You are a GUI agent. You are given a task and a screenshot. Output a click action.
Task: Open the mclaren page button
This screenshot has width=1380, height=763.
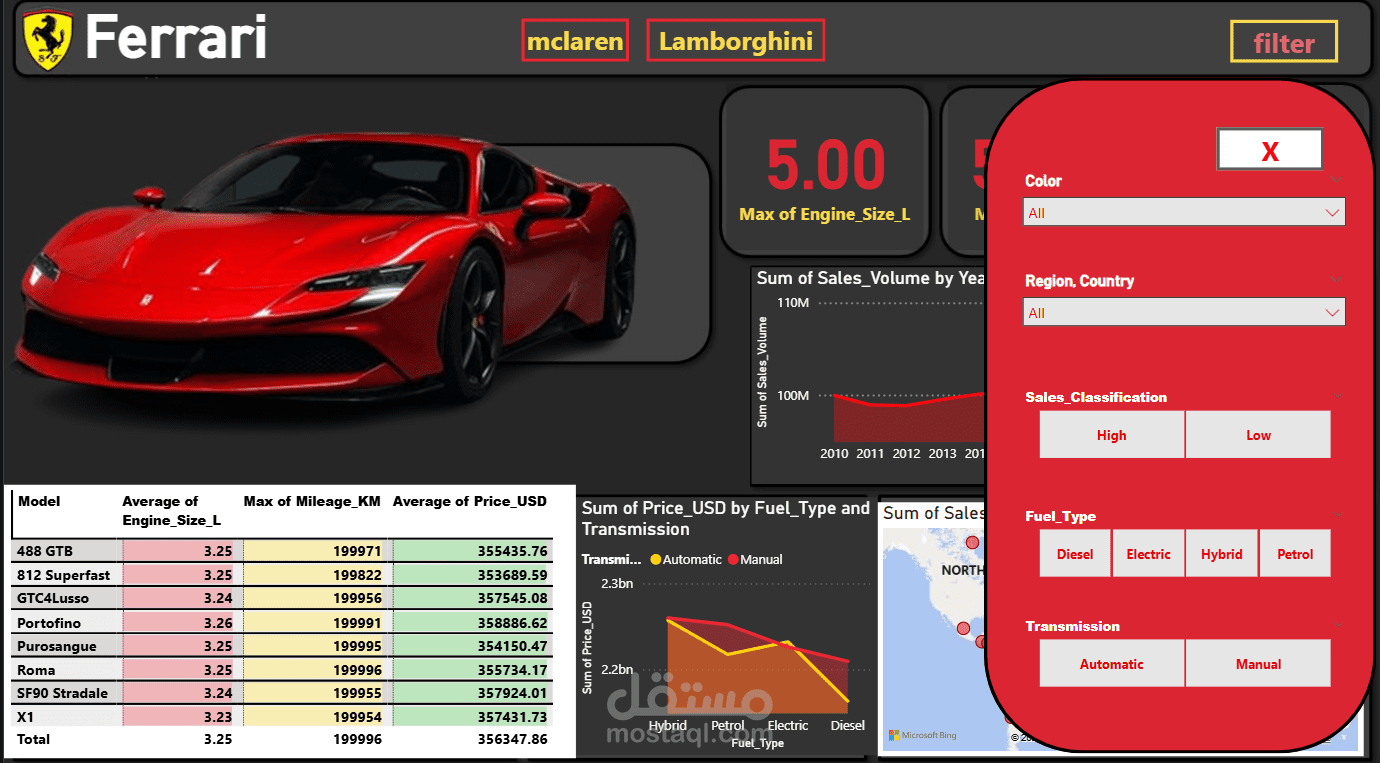[575, 41]
